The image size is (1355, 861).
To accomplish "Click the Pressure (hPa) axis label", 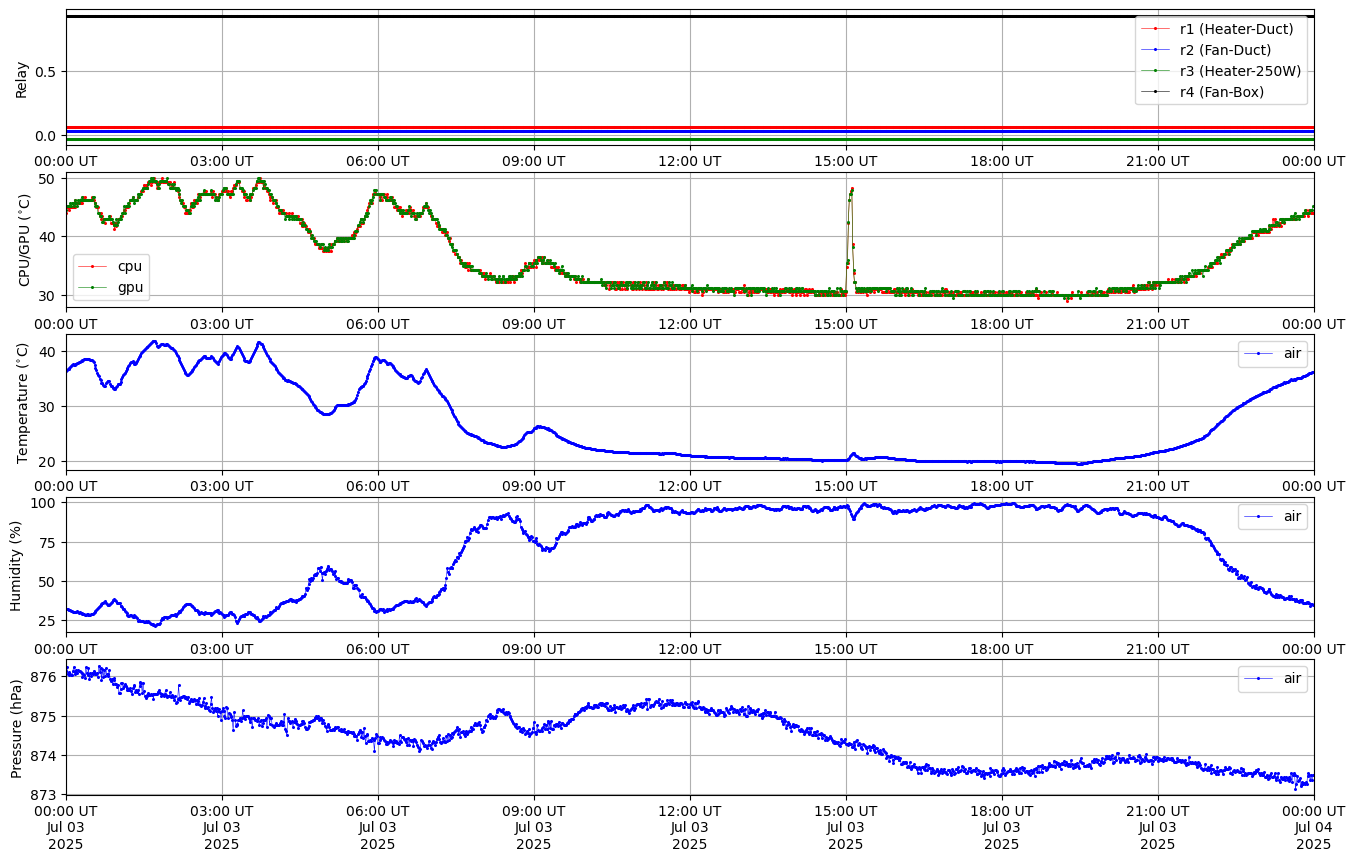I will [x=16, y=727].
